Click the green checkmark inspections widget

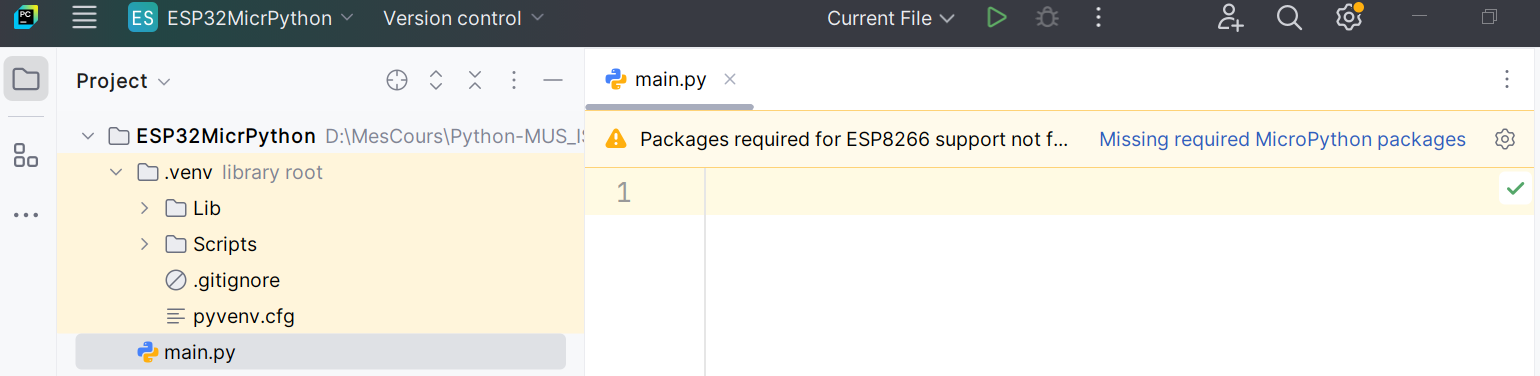(x=1515, y=188)
